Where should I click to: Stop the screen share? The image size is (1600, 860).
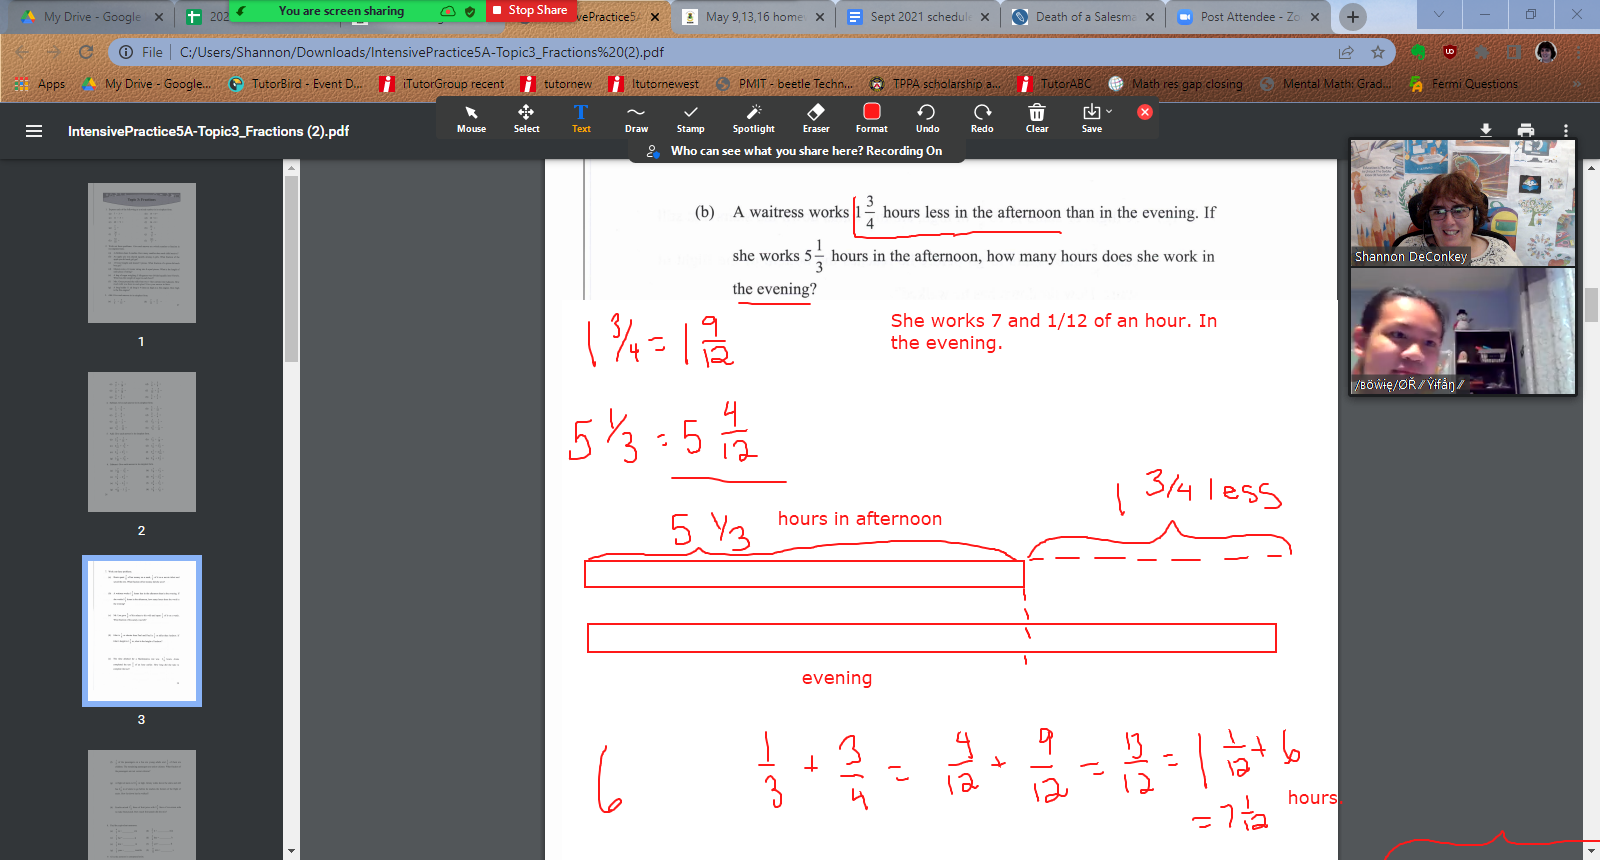pyautogui.click(x=531, y=10)
